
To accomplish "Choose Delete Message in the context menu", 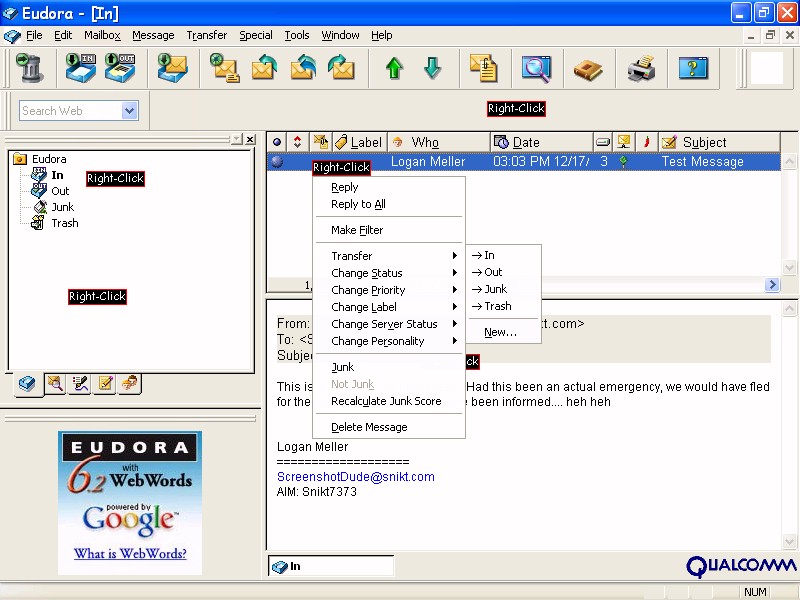I will tap(389, 427).
